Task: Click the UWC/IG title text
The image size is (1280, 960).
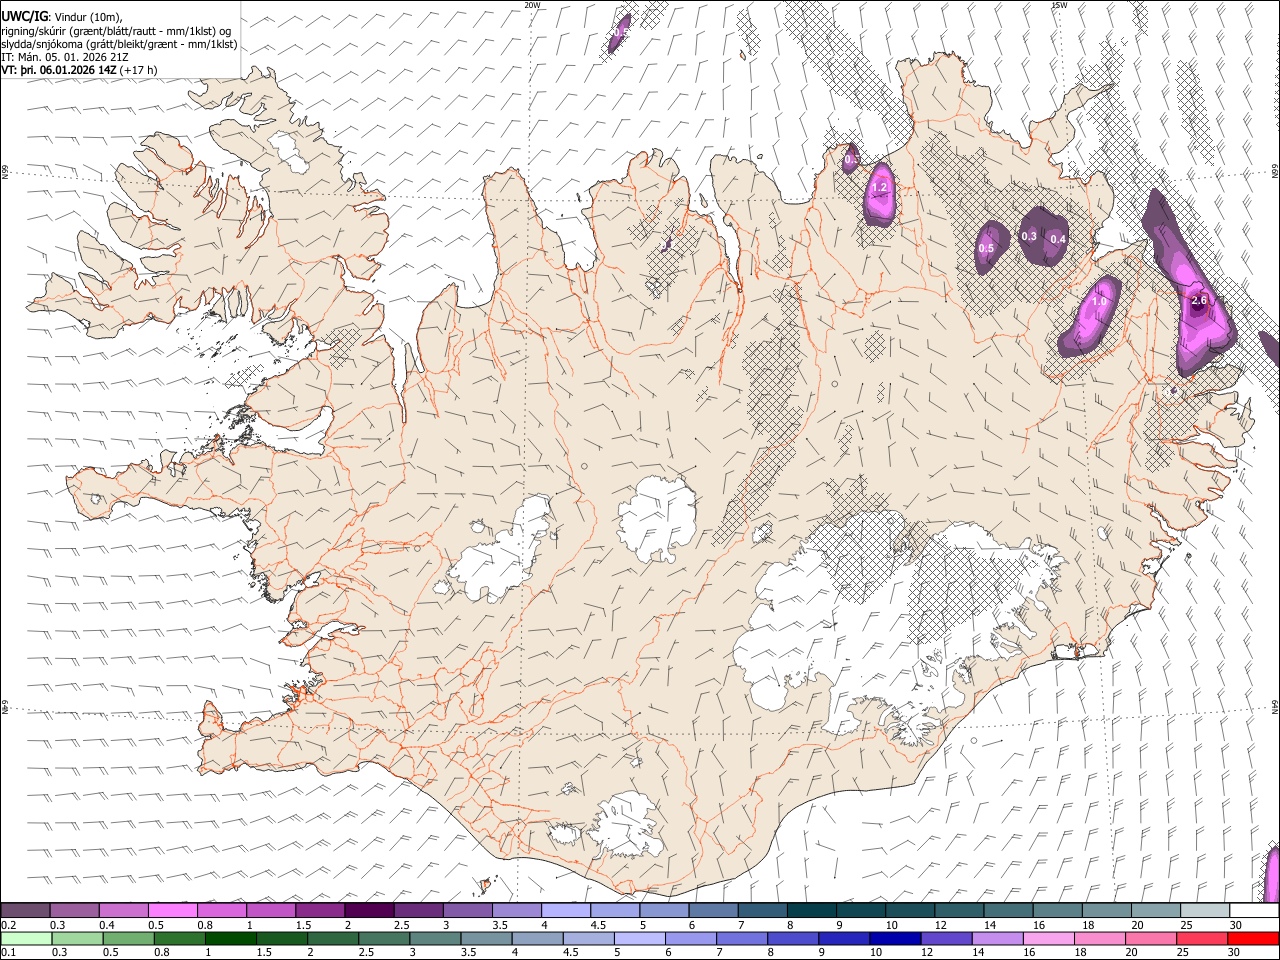Action: 23,16
